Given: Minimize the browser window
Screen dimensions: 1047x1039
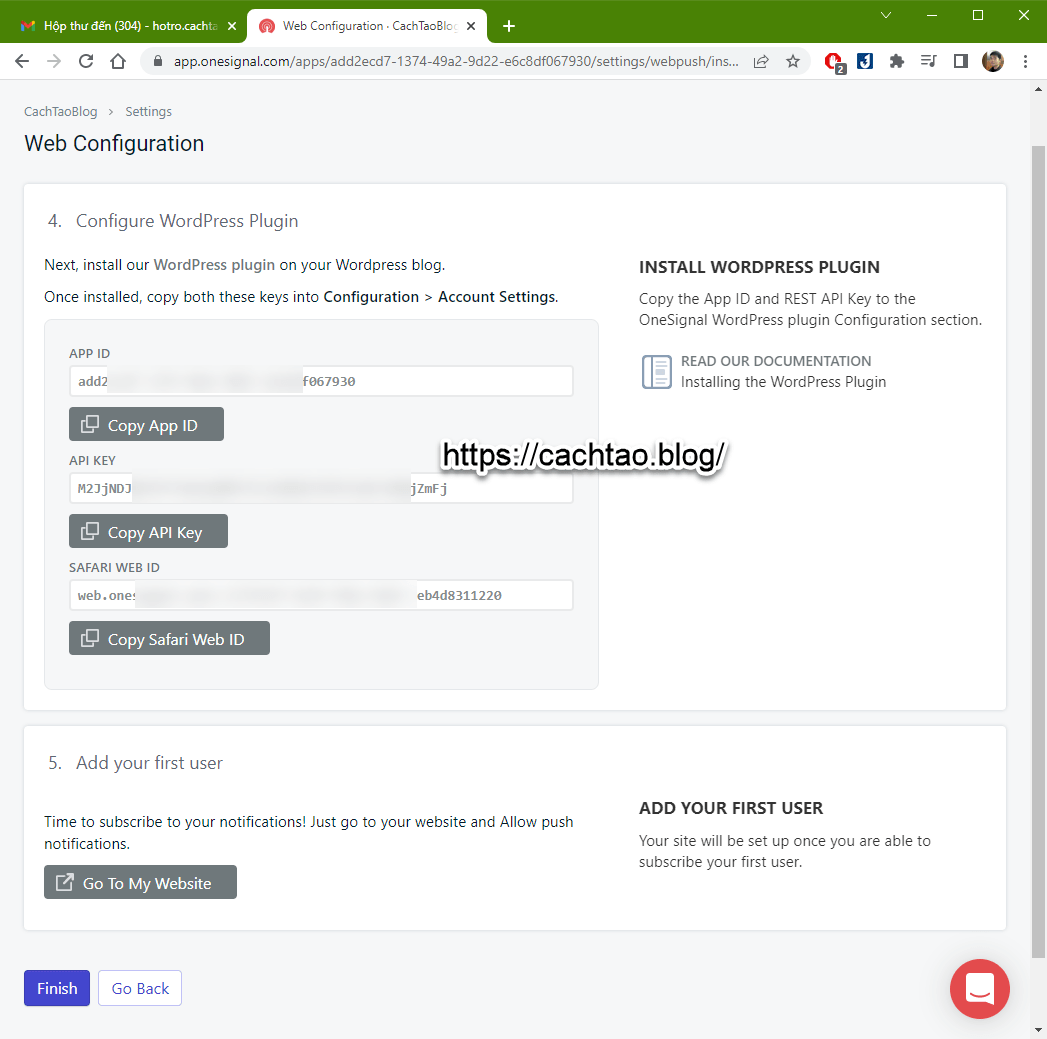Looking at the screenshot, I should pyautogui.click(x=932, y=15).
